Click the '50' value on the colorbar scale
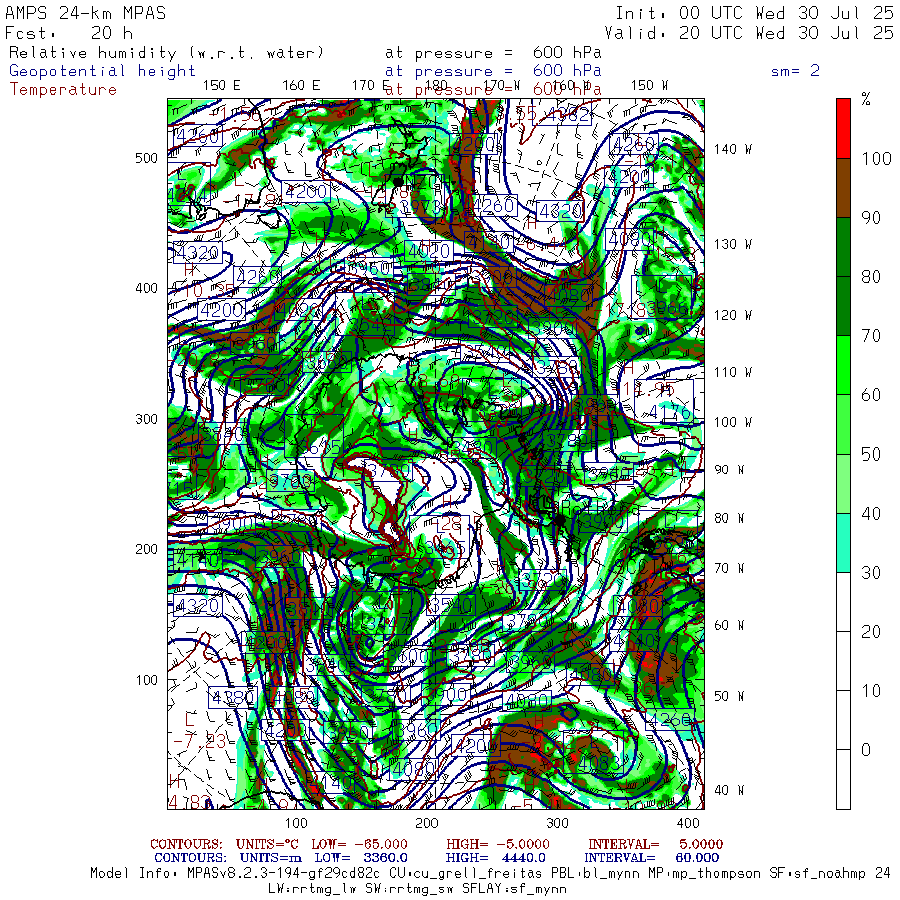 (x=871, y=455)
